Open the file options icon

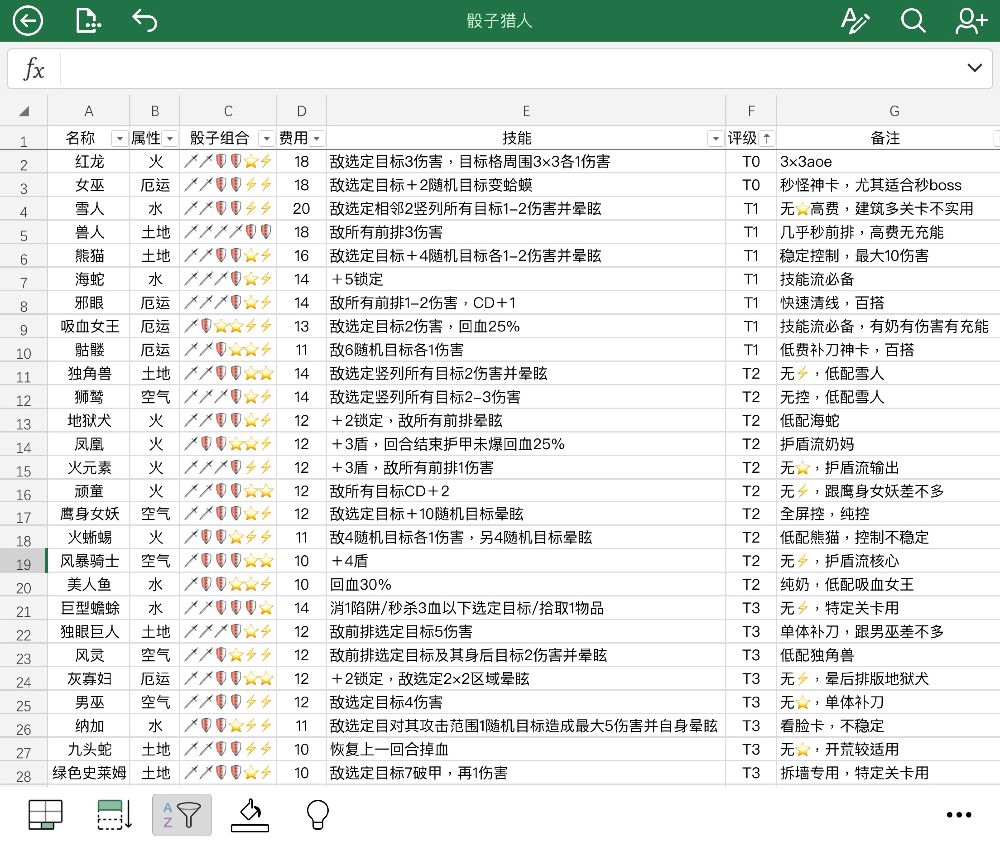click(87, 21)
